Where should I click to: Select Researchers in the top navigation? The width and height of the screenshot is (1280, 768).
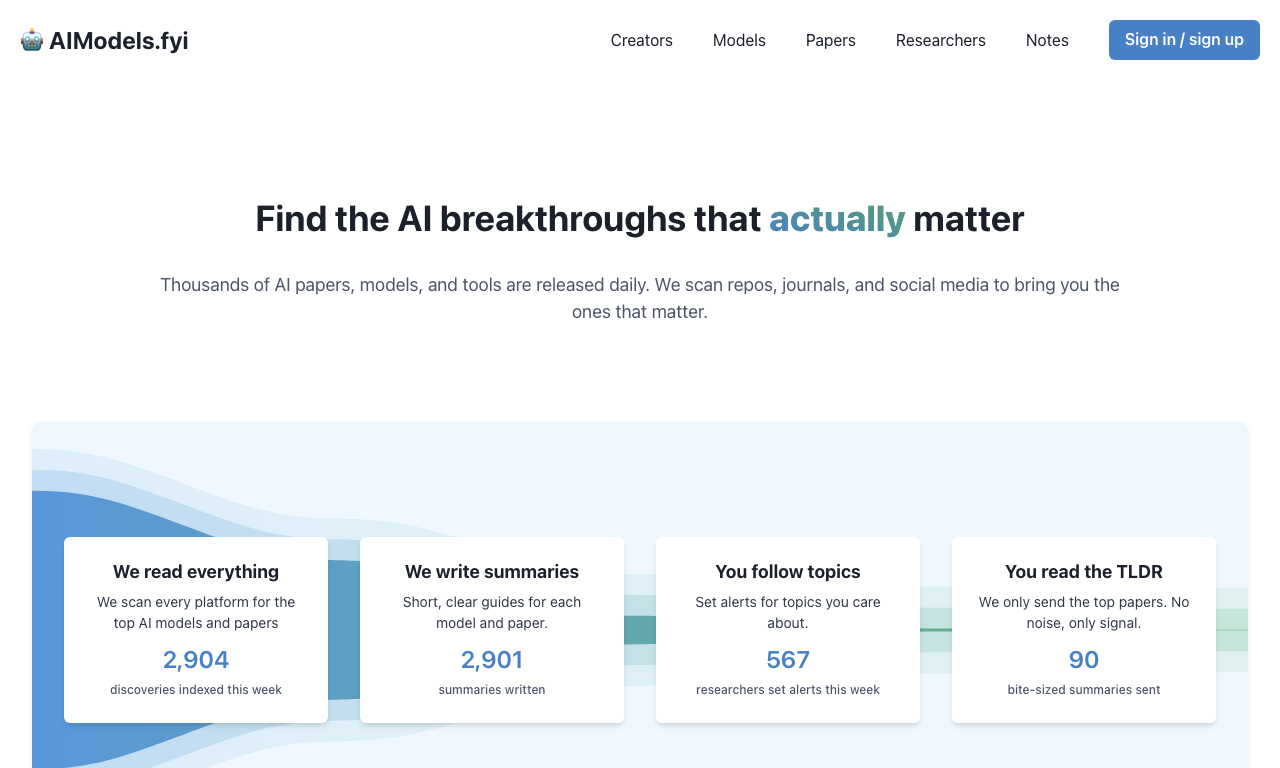(x=940, y=40)
